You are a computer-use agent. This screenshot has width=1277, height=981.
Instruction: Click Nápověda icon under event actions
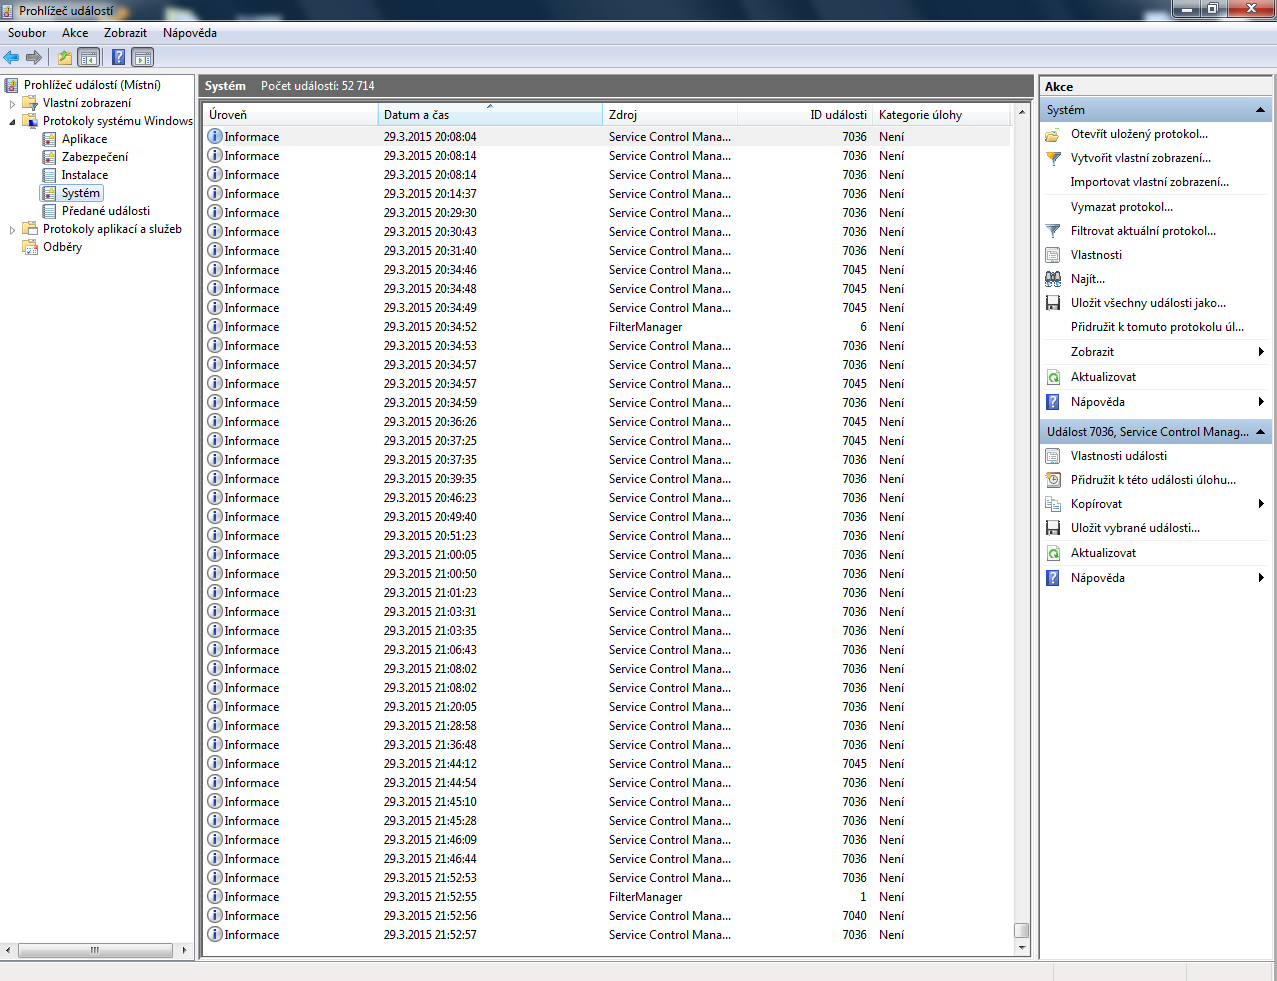(1053, 578)
